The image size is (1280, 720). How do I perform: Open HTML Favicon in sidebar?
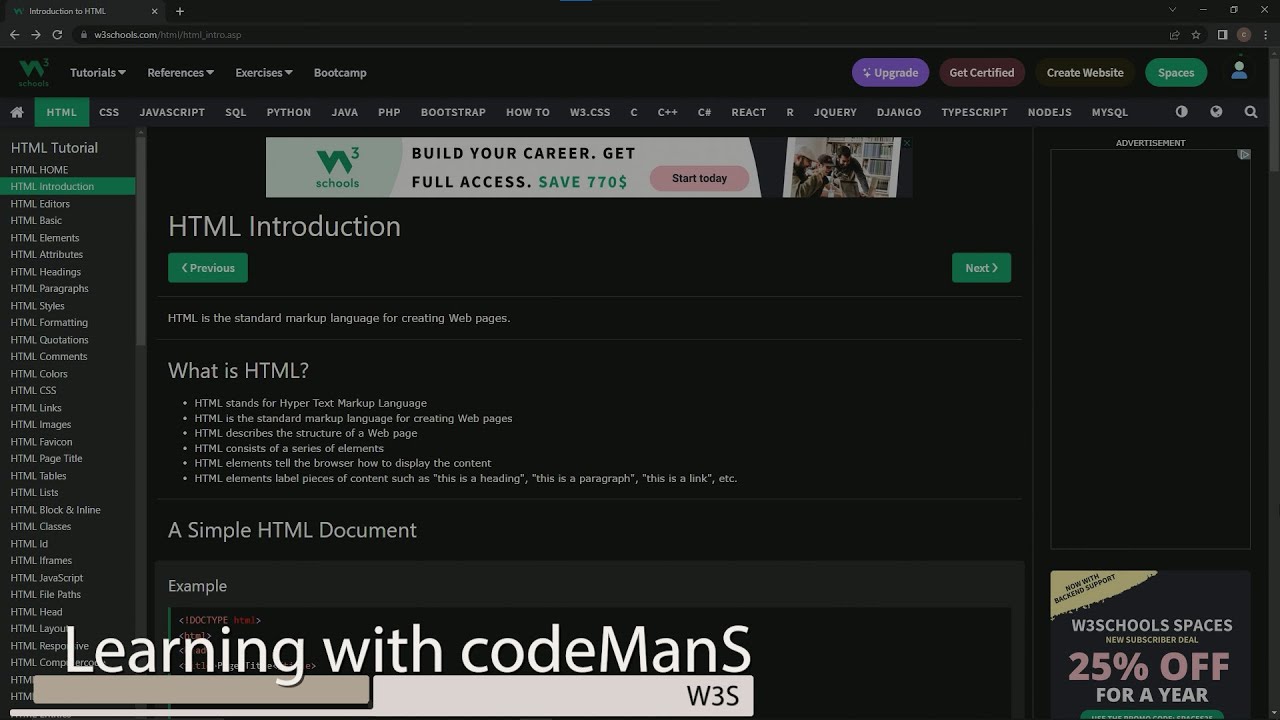41,442
